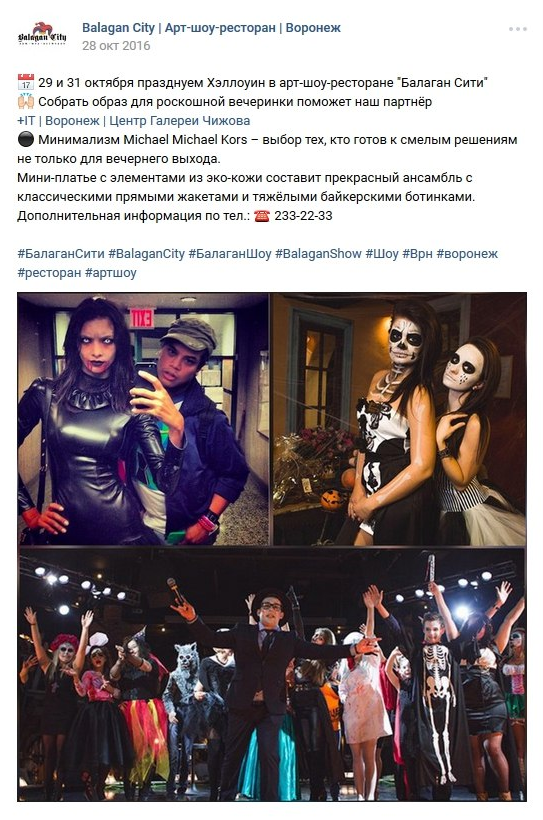Click the Balagan City avatar logo
Image resolution: width=543 pixels, height=820 pixels.
[x=42, y=35]
